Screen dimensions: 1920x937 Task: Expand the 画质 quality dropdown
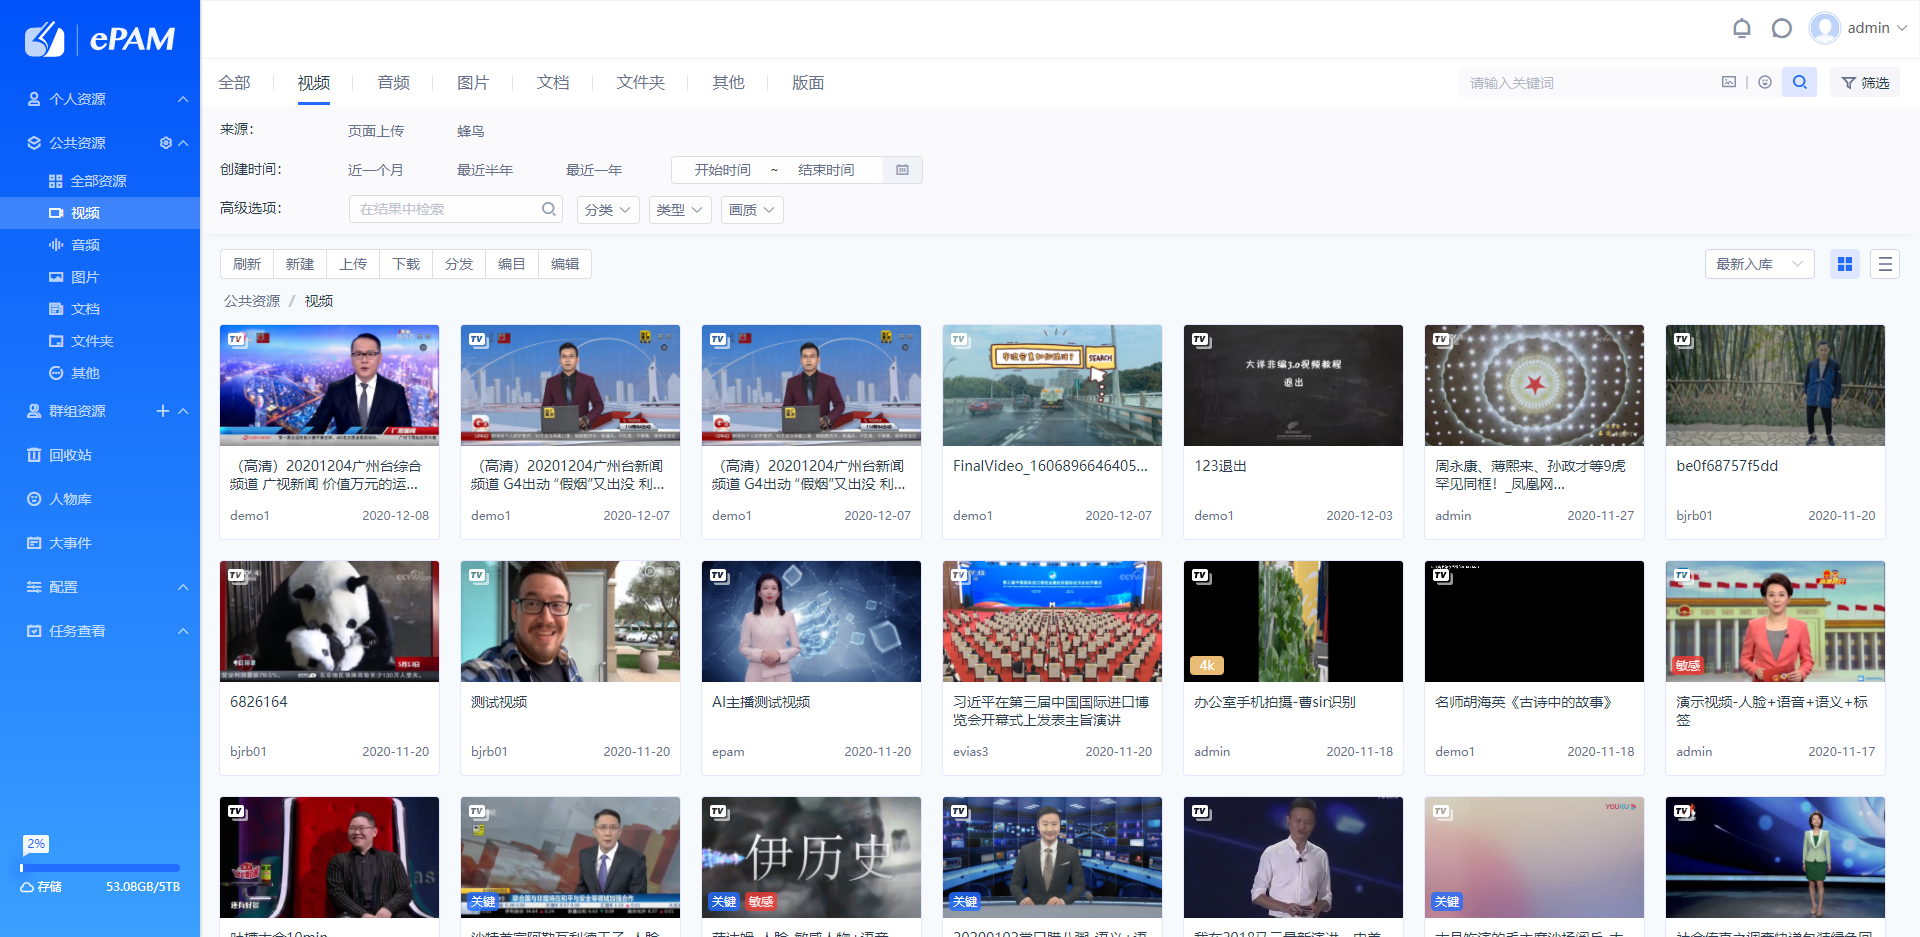[x=751, y=210]
